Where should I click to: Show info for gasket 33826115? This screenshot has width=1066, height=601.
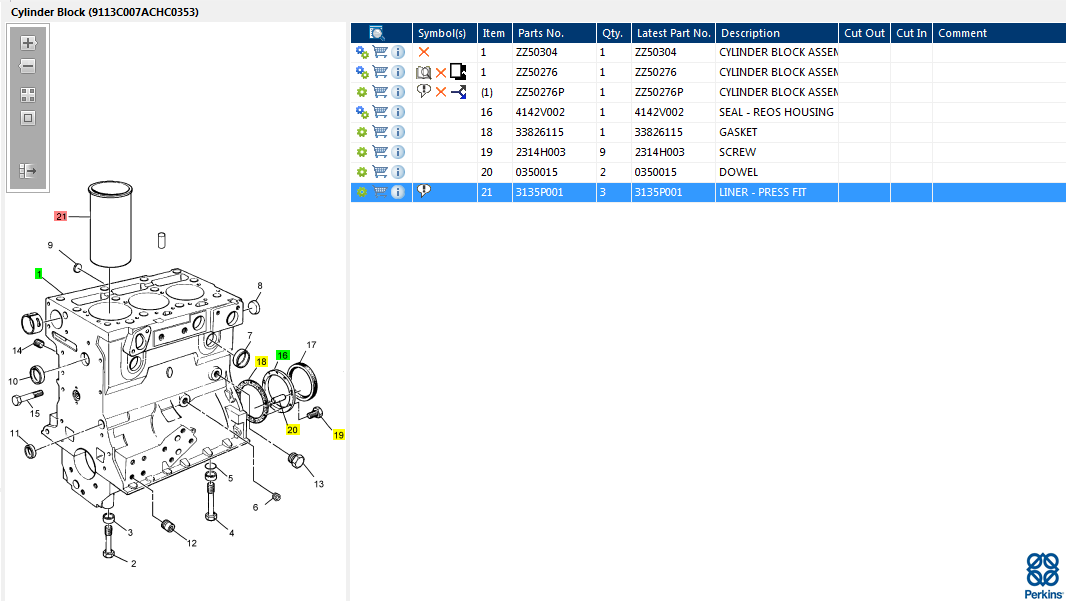coord(398,132)
